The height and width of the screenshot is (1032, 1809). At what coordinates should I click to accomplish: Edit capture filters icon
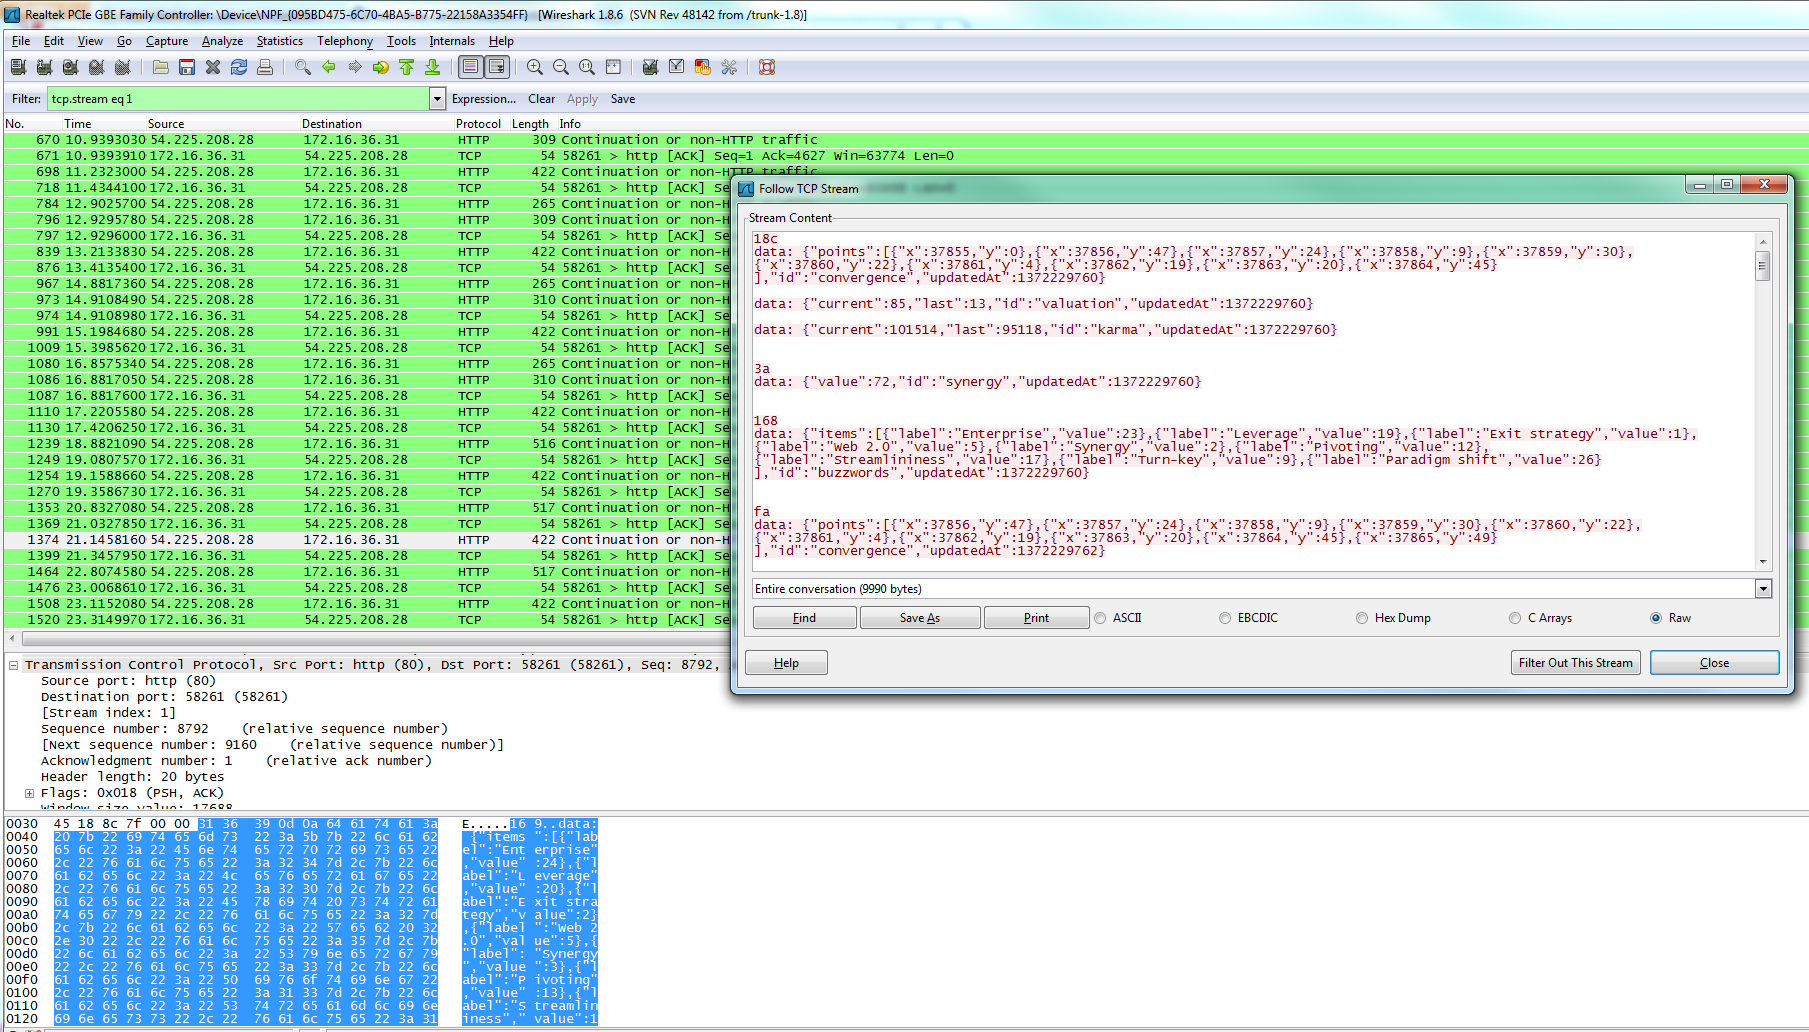point(651,67)
